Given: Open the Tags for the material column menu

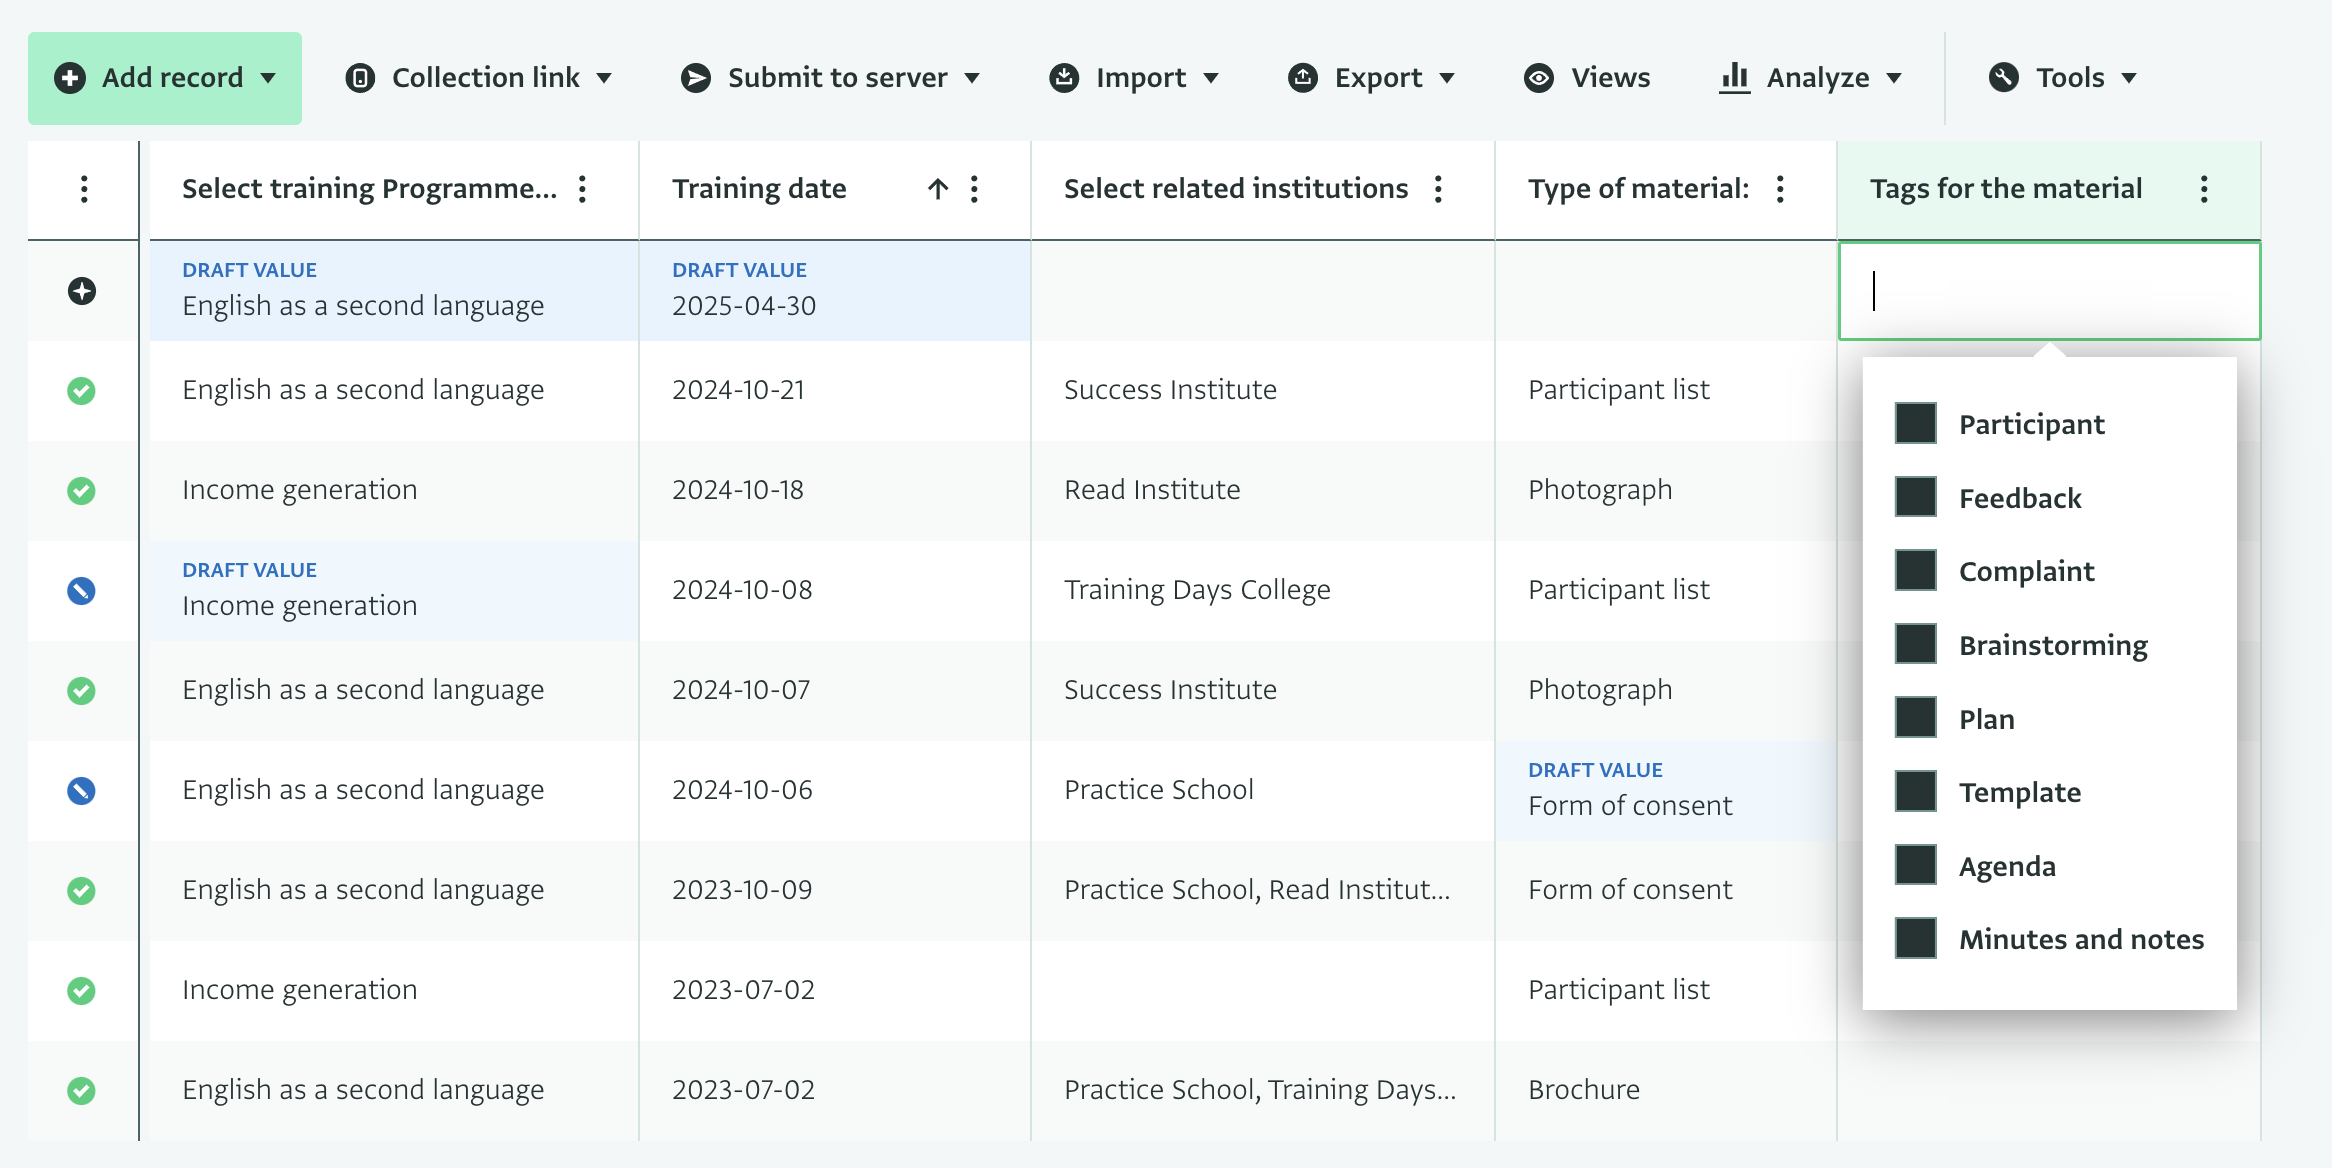Looking at the screenshot, I should point(2204,189).
